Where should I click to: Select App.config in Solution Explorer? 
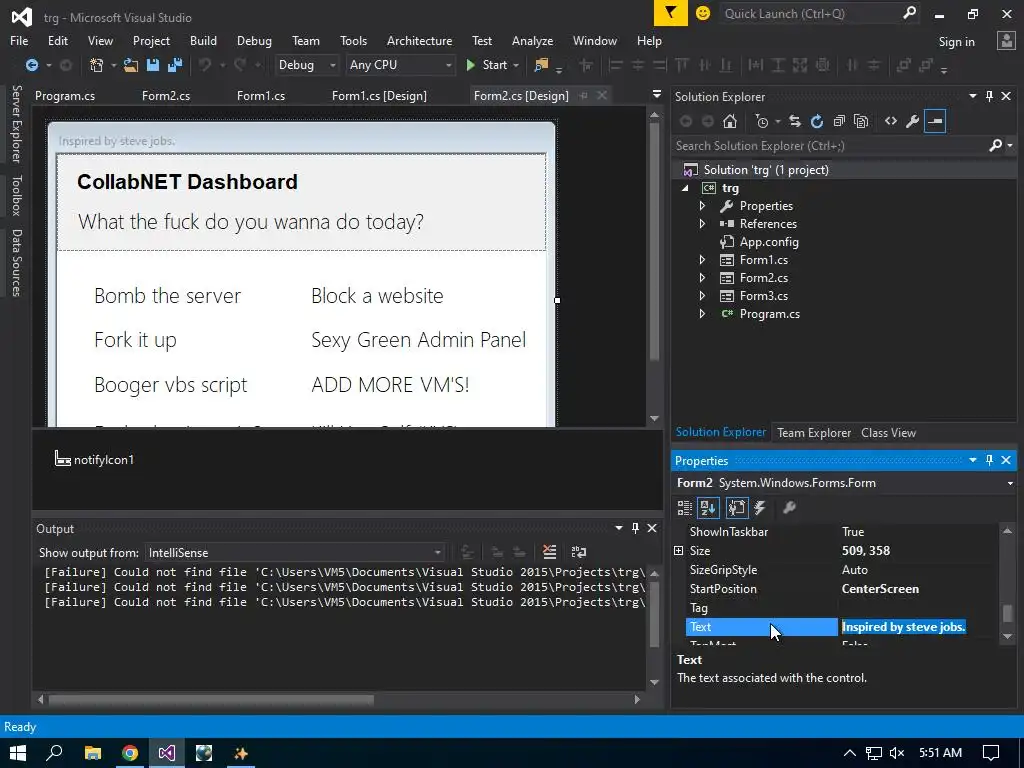pyautogui.click(x=769, y=242)
